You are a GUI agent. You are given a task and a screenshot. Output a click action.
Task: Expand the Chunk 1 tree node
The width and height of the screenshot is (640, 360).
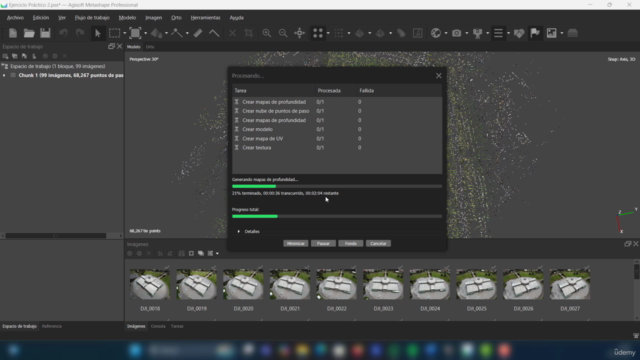(x=4, y=76)
